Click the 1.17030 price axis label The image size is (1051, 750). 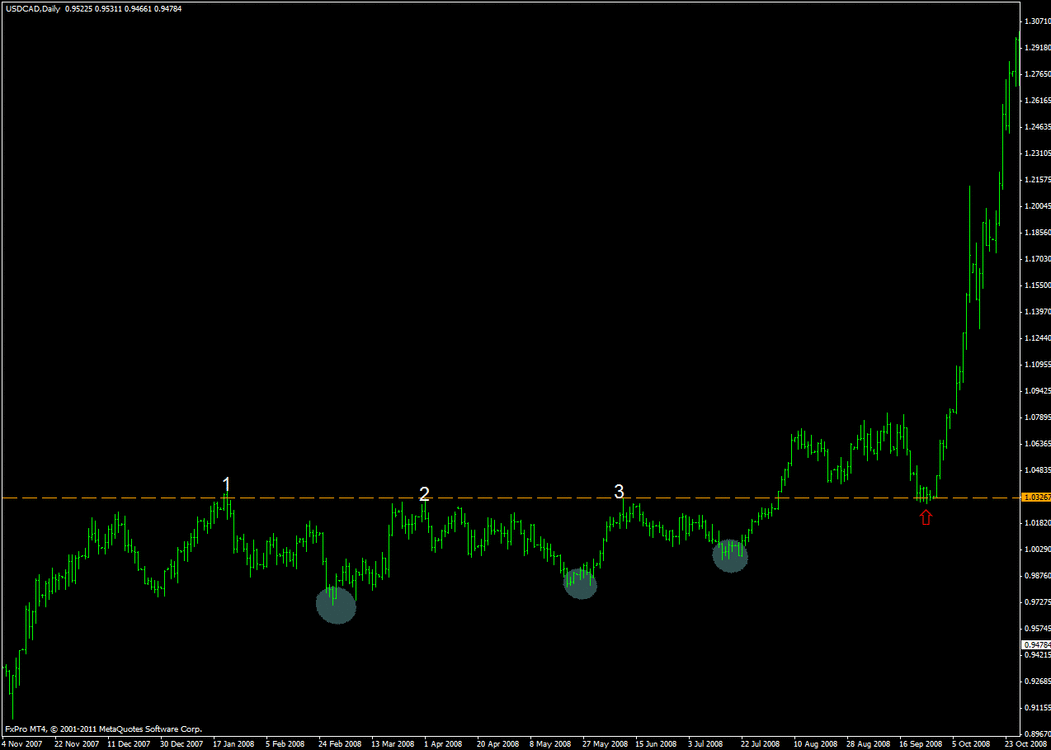coord(1036,259)
